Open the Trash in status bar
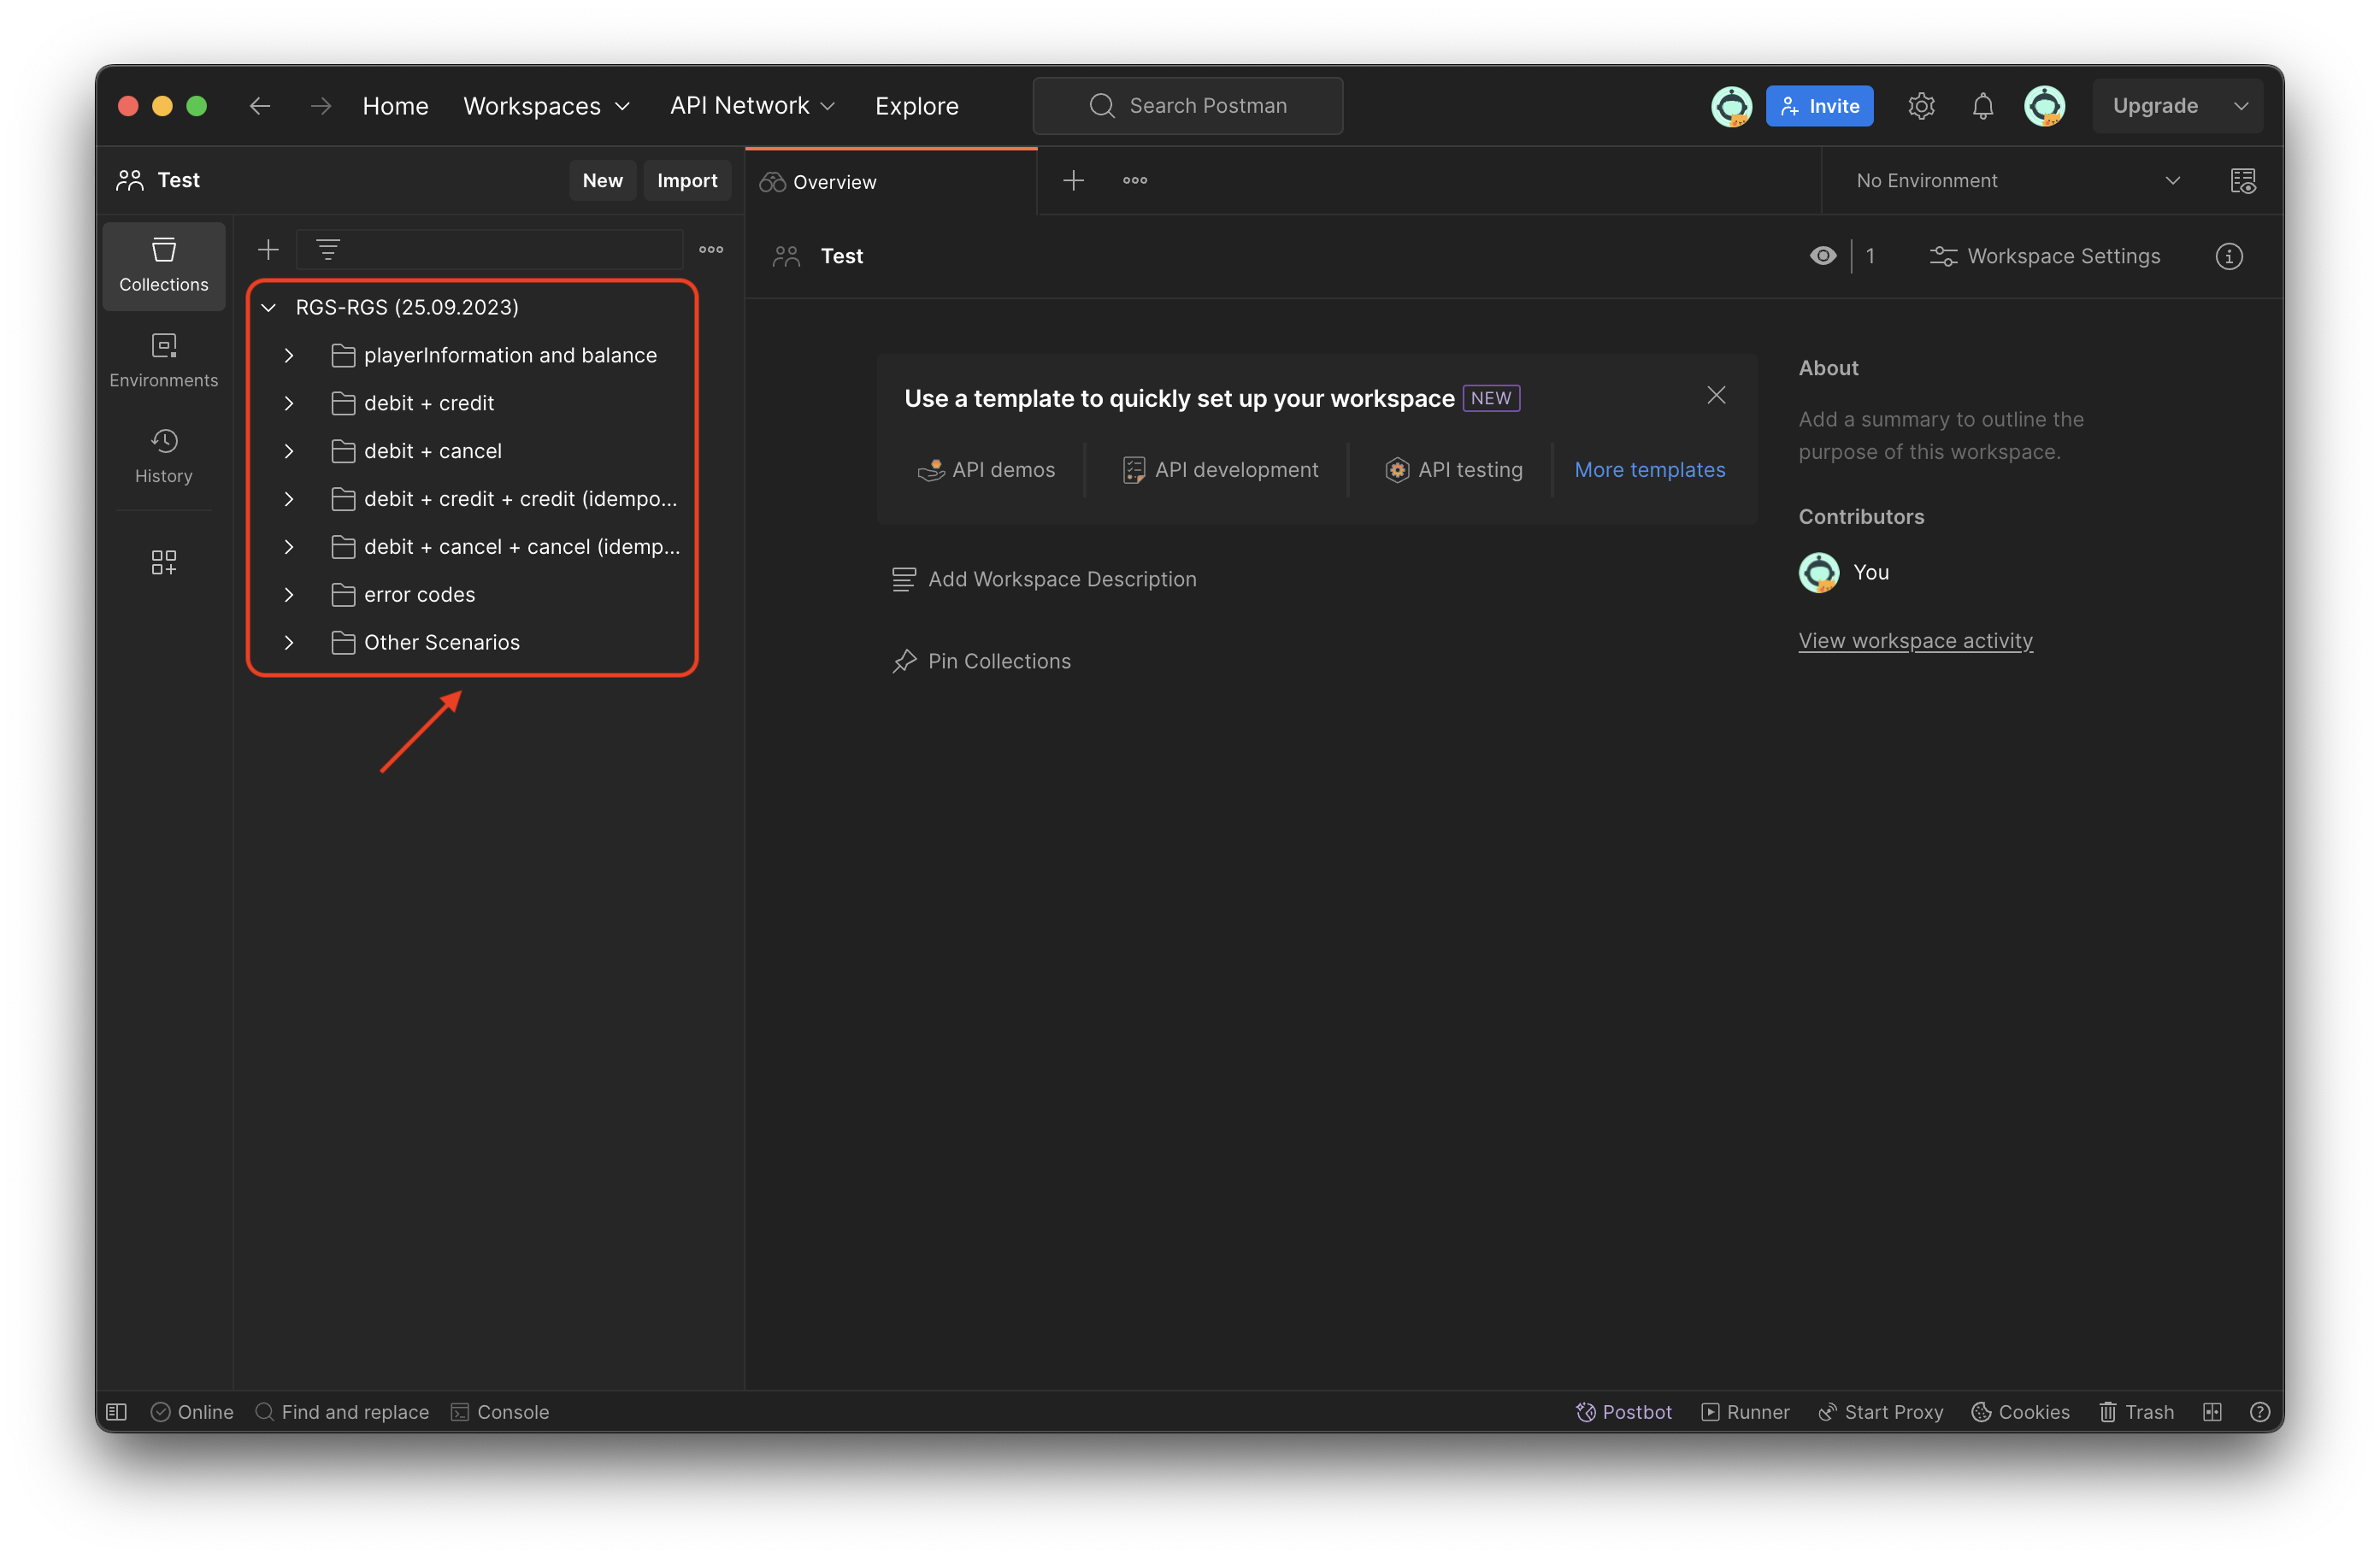 coord(2136,1411)
